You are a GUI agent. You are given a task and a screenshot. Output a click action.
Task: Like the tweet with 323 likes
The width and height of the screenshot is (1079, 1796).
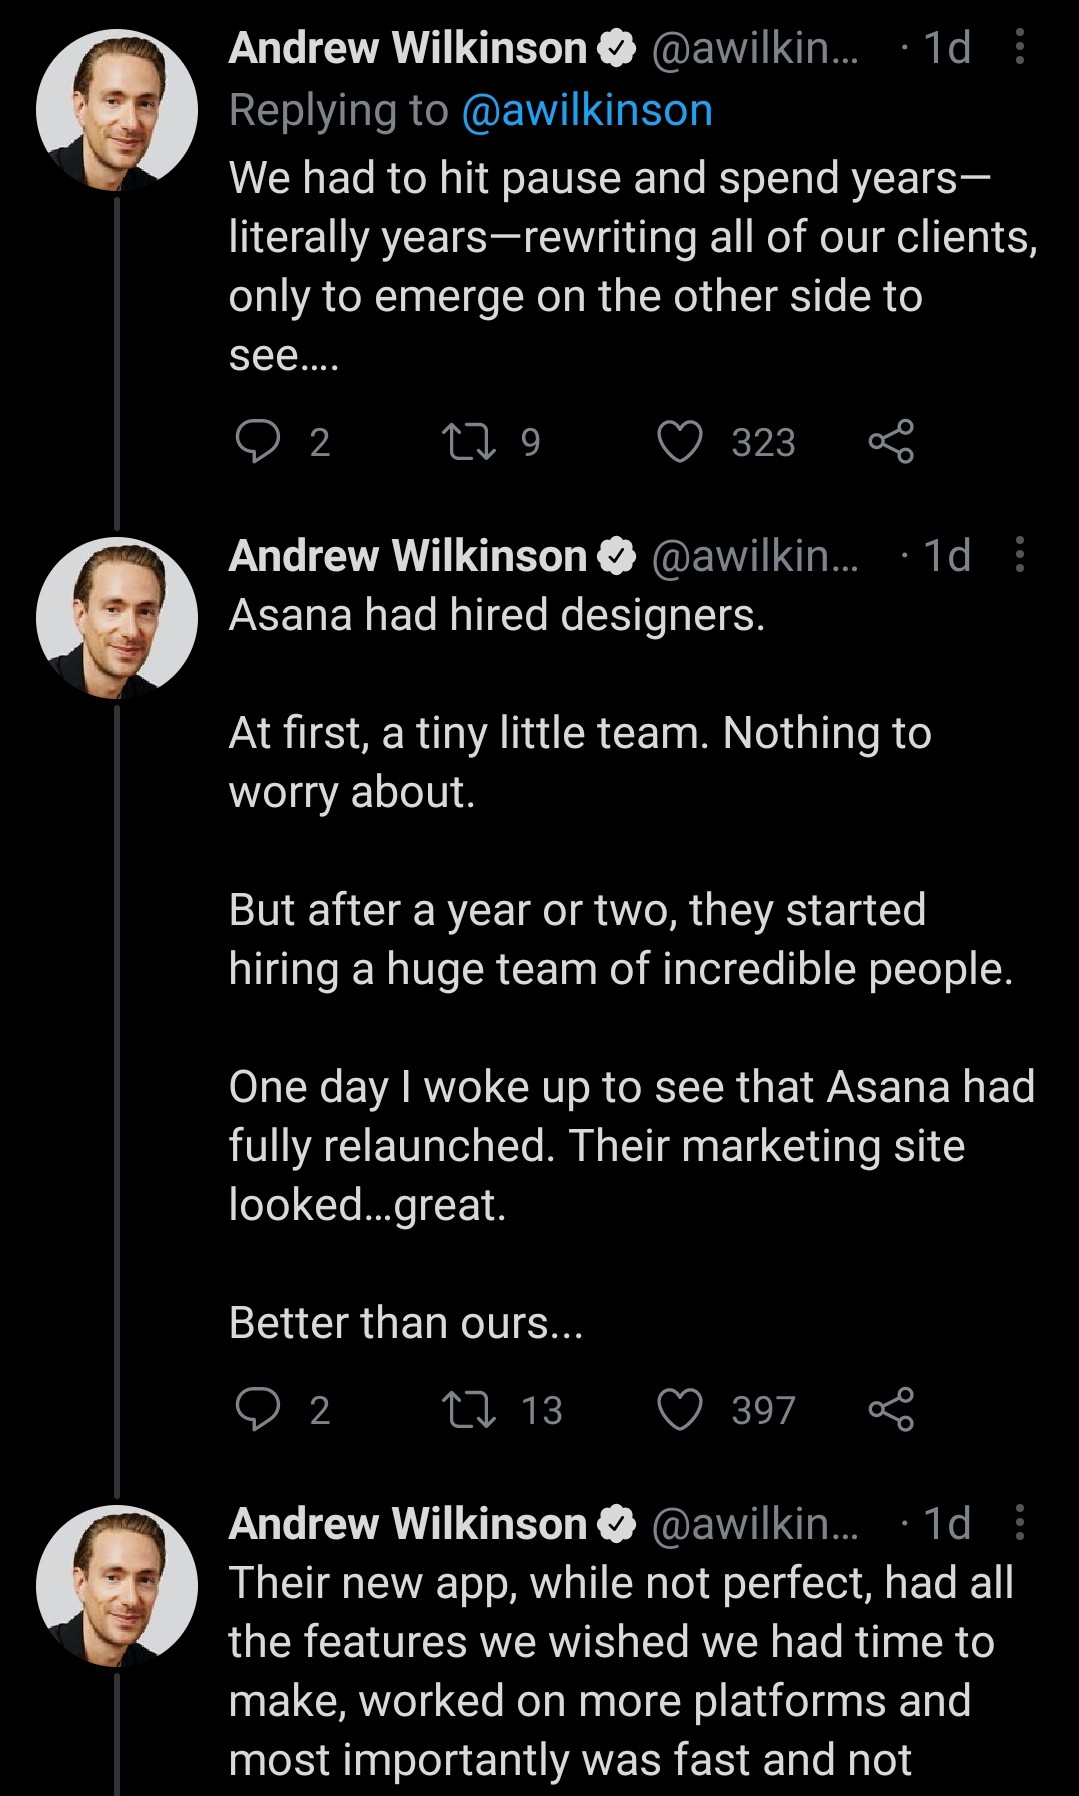[680, 441]
